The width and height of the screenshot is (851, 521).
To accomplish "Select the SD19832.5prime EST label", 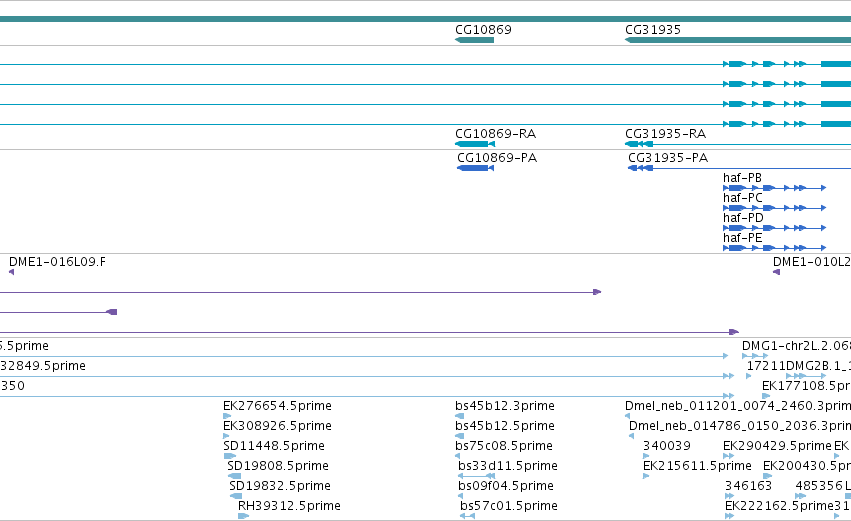I will [280, 486].
